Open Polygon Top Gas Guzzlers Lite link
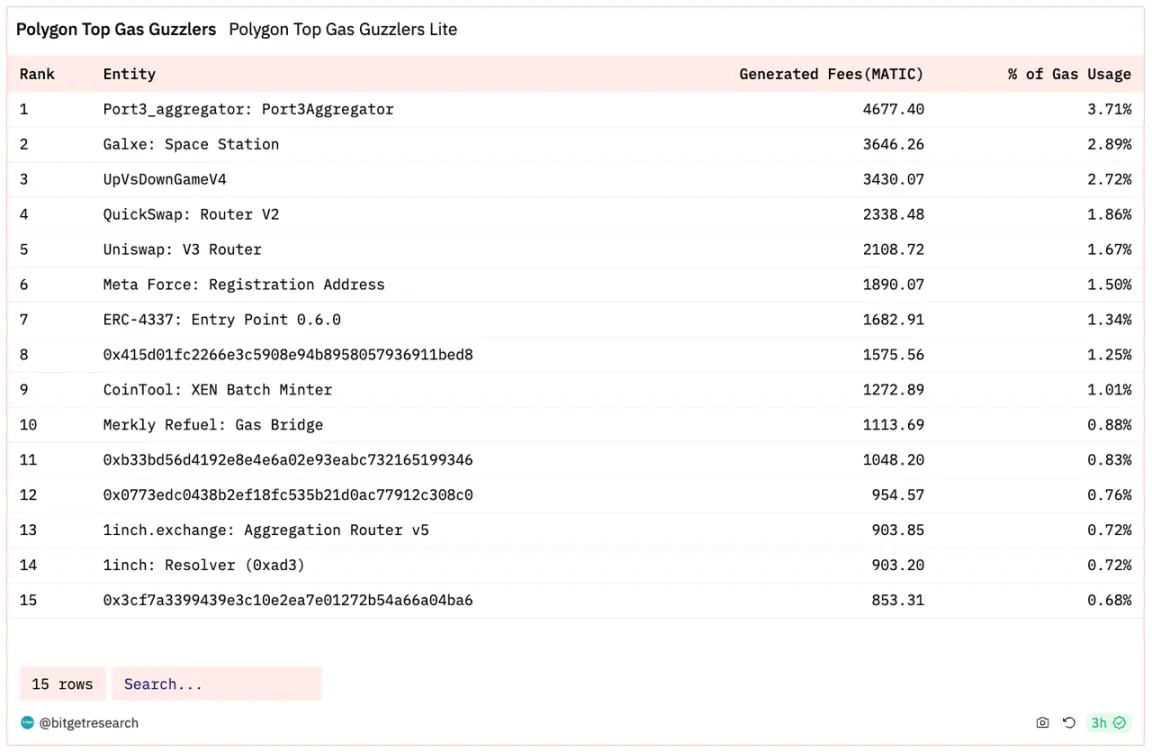The width and height of the screenshot is (1152, 752). [x=343, y=29]
